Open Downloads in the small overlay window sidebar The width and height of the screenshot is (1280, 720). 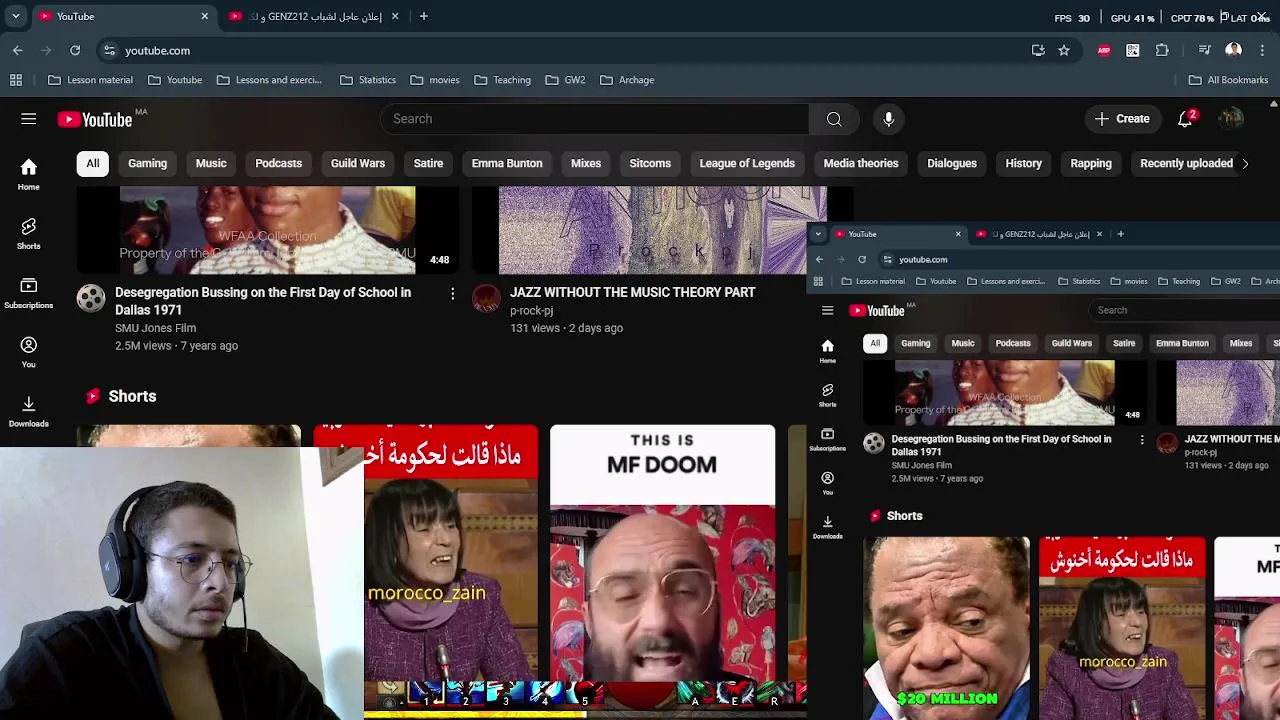click(x=827, y=526)
